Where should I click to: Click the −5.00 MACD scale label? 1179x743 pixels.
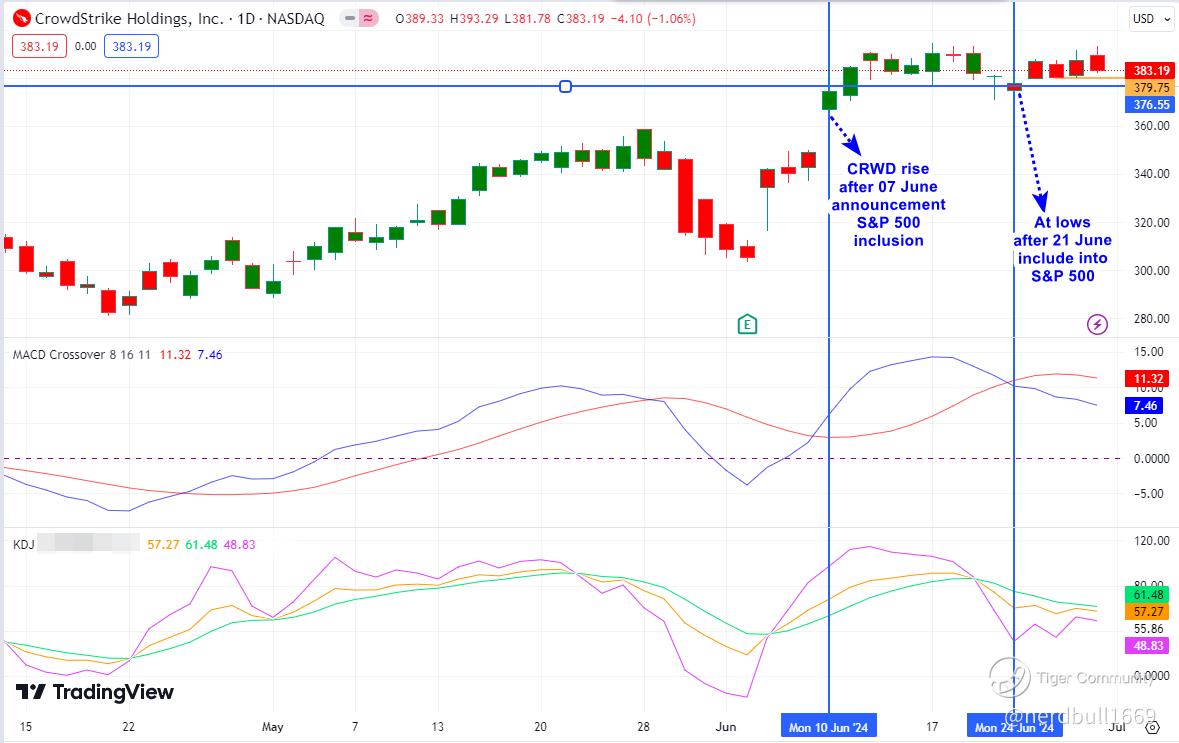click(x=1151, y=494)
